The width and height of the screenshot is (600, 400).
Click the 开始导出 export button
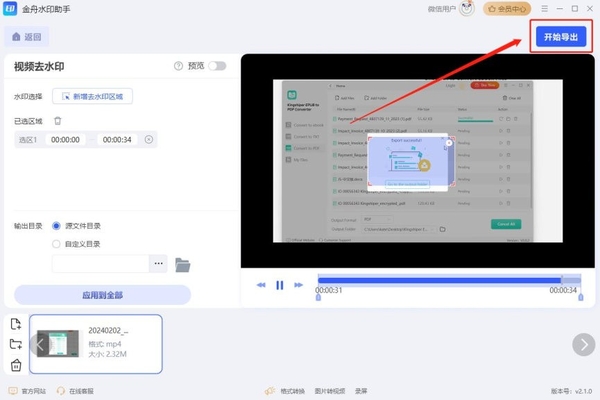coord(561,37)
